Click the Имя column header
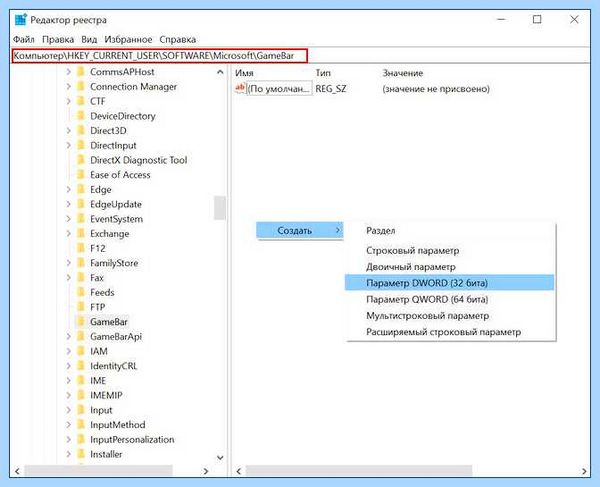Viewport: 600px width, 487px height. pyautogui.click(x=244, y=73)
